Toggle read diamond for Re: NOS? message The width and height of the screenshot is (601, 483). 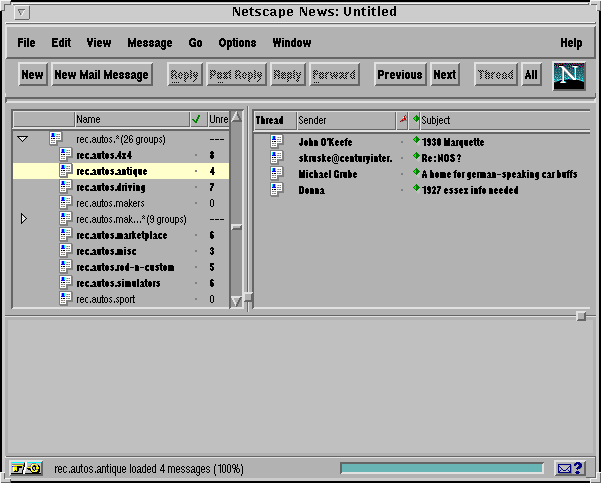(416, 156)
